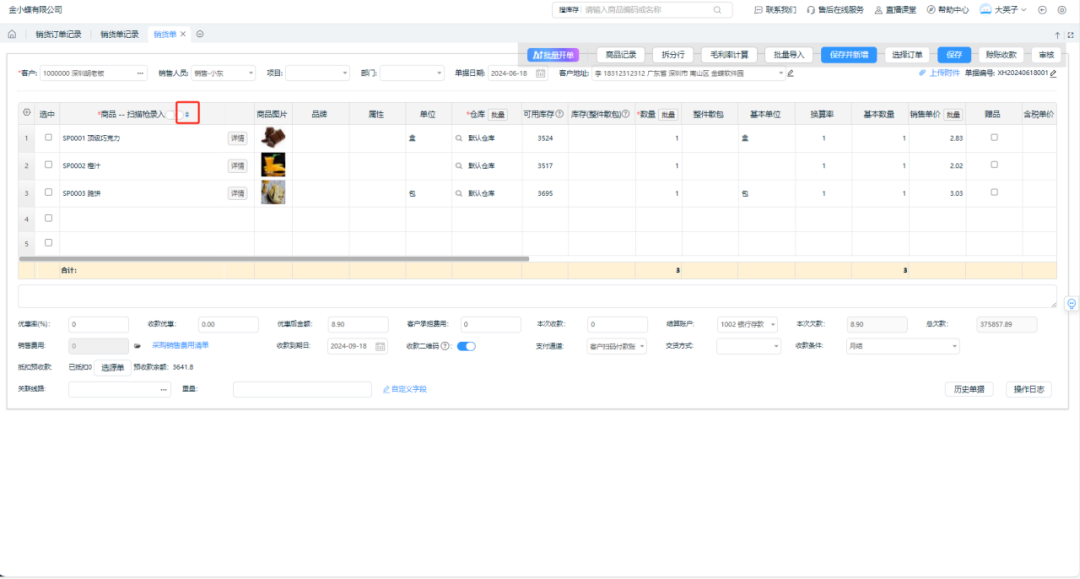The height and width of the screenshot is (579, 1080).
Task: Open customer picker ellipsis in 客户 field
Action: click(x=140, y=73)
